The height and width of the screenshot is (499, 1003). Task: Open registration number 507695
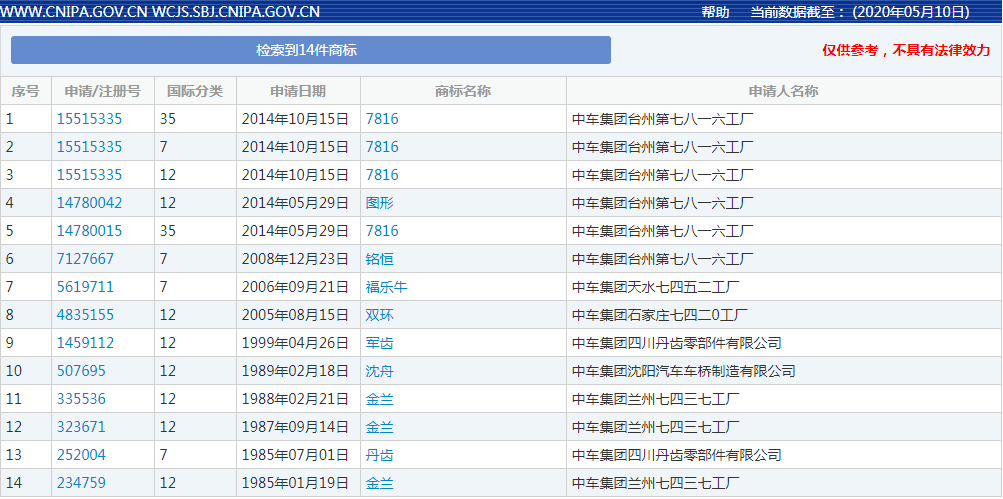click(x=81, y=371)
